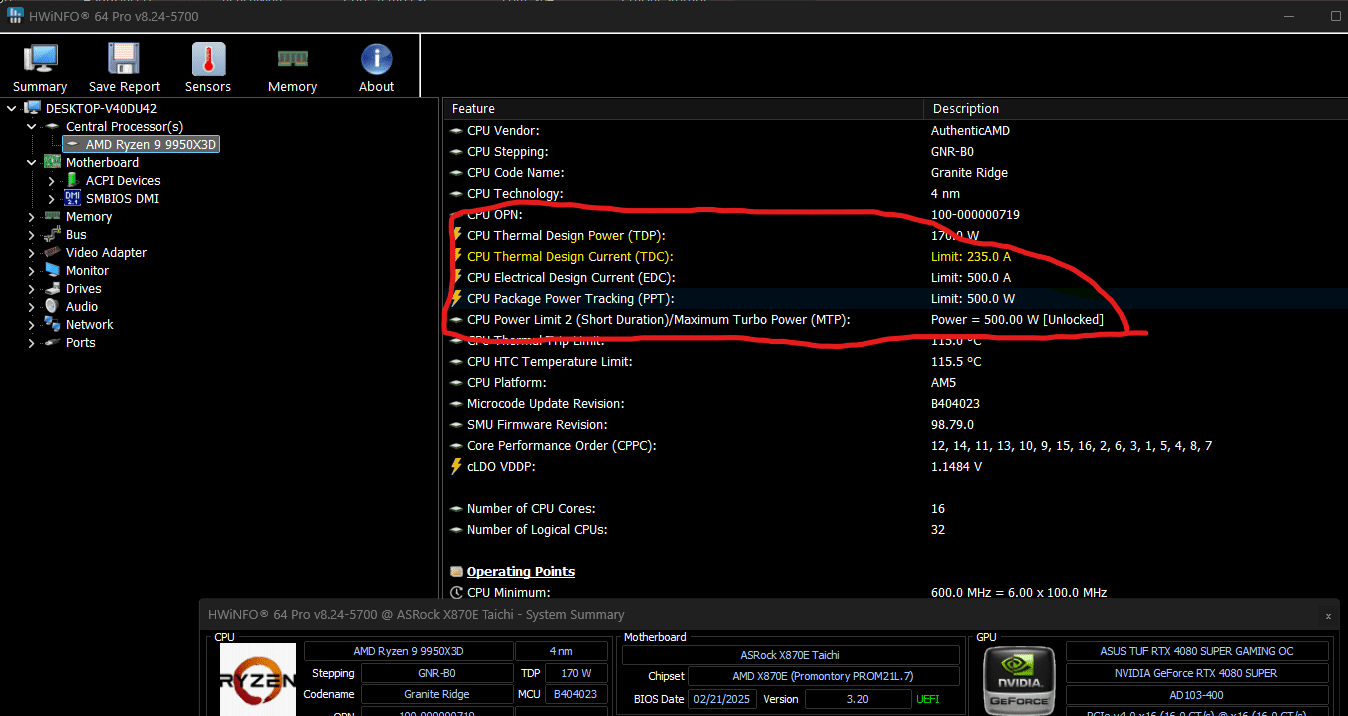This screenshot has width=1348, height=716.
Task: Click the Motherboard tree icon
Action: click(x=52, y=162)
